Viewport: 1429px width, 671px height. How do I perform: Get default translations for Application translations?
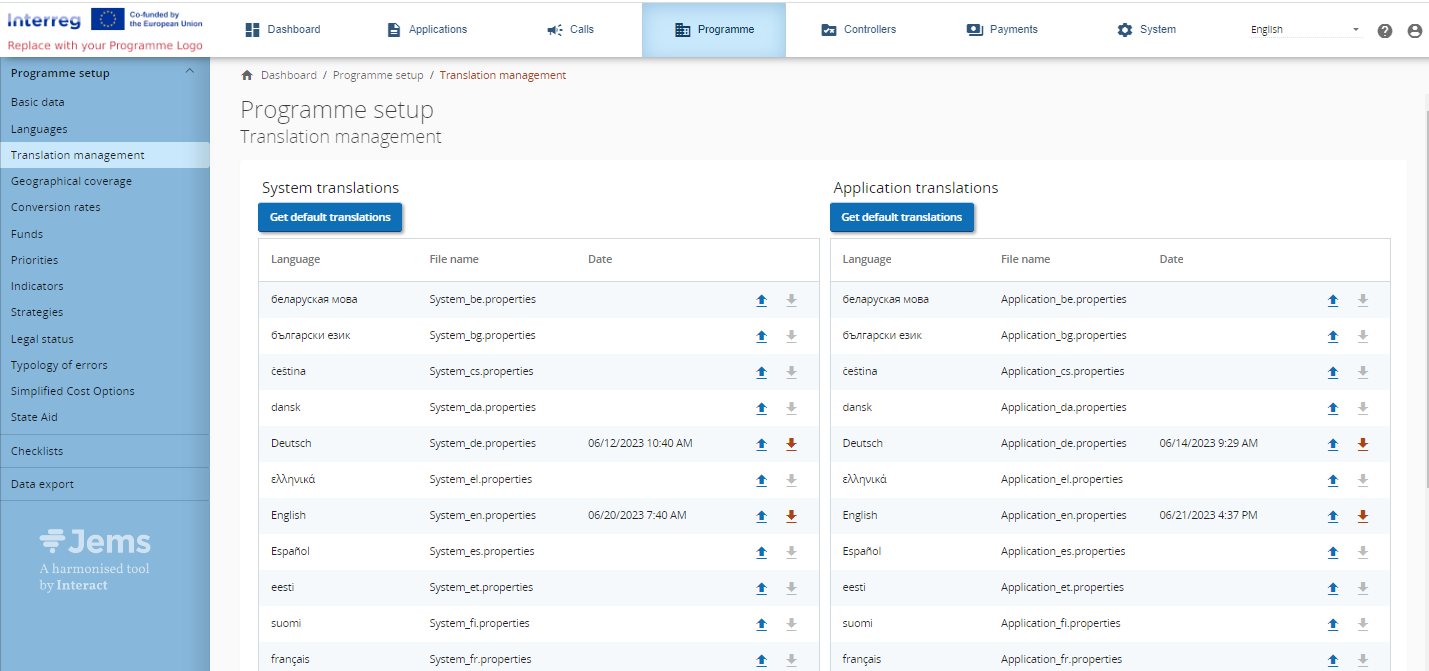tap(901, 217)
